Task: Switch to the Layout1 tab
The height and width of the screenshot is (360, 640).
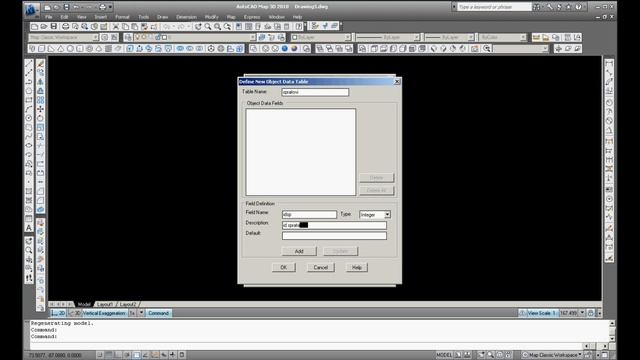Action: coord(105,304)
